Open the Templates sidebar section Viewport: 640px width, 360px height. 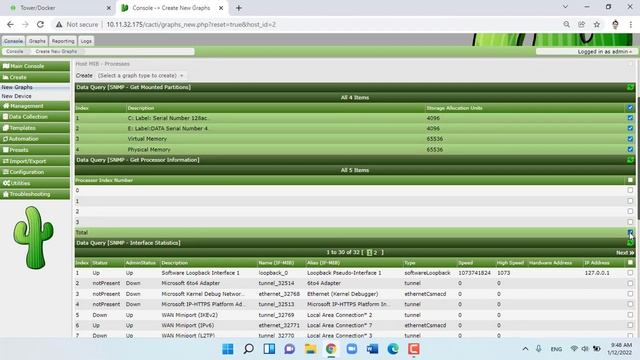(35, 128)
